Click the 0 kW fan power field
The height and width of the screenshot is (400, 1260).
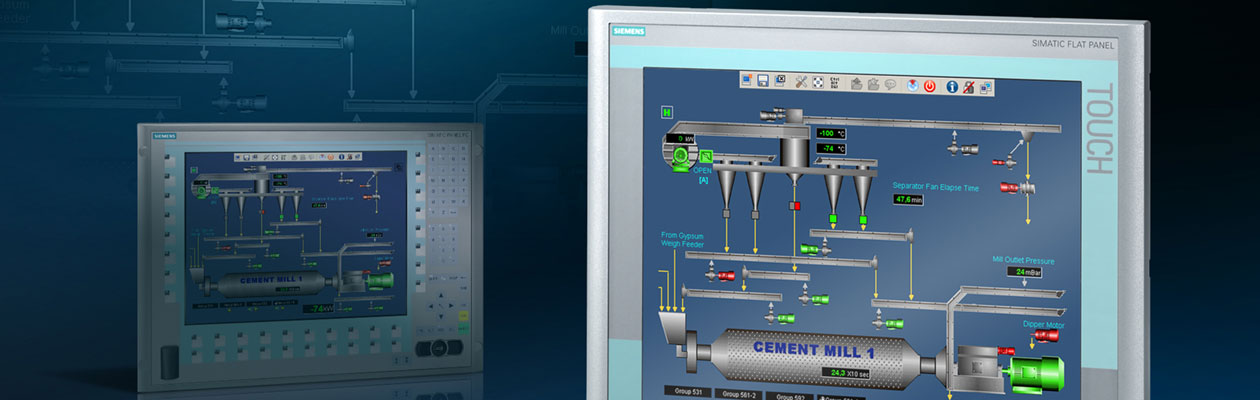tap(680, 138)
